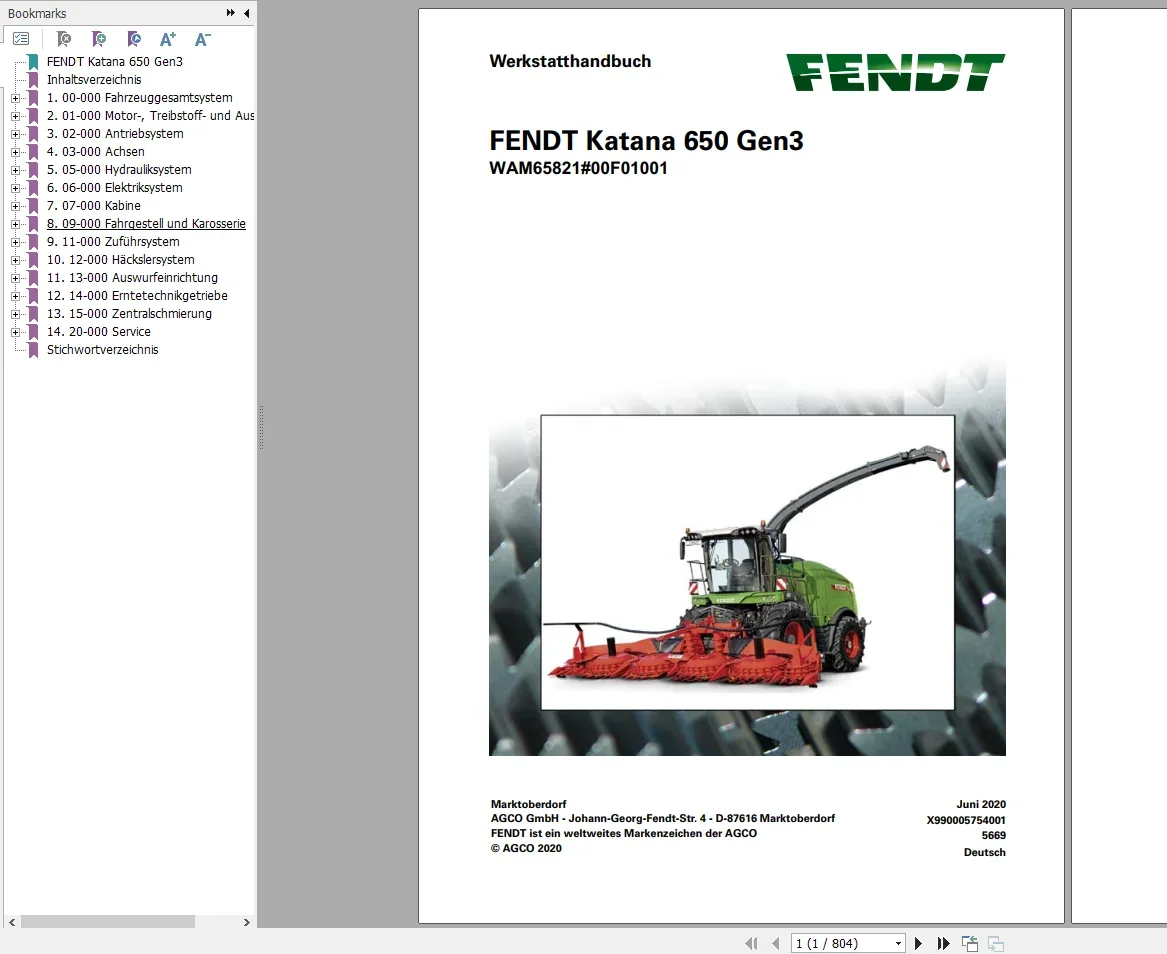Click the bookmark page icon beside Inhaltsverzeichnis
The height and width of the screenshot is (954, 1167).
(x=33, y=80)
